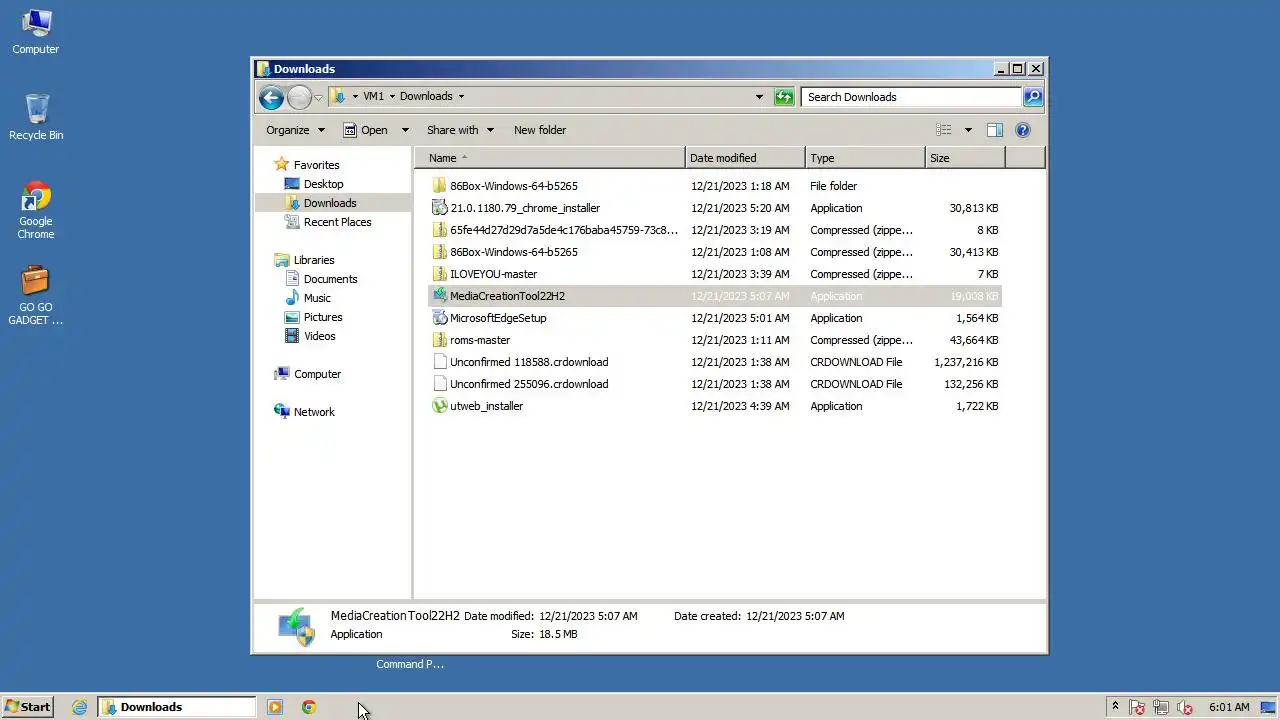This screenshot has height=720, width=1280.
Task: Select the utweb_installer application icon
Action: (439, 406)
